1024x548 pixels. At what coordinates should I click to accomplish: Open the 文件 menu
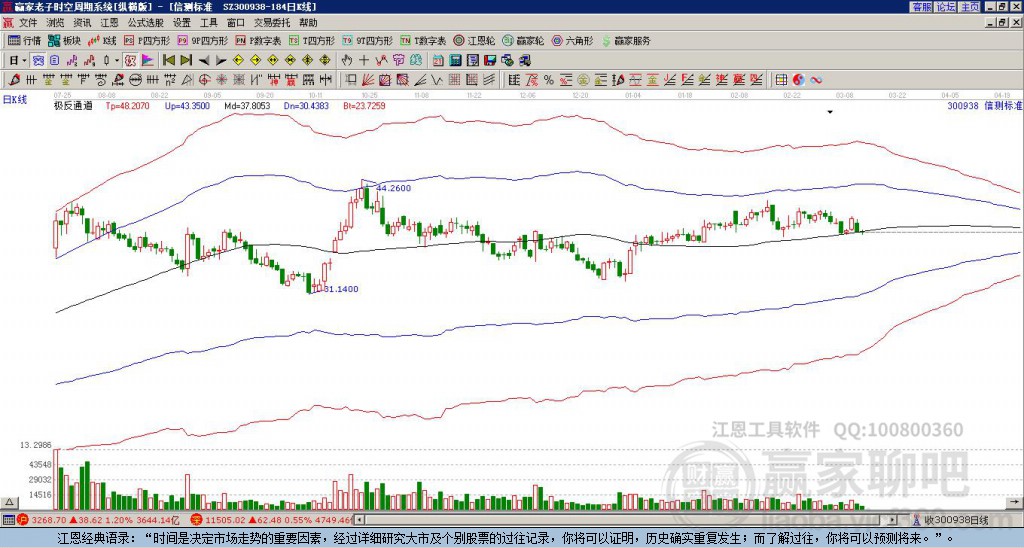(x=28, y=23)
